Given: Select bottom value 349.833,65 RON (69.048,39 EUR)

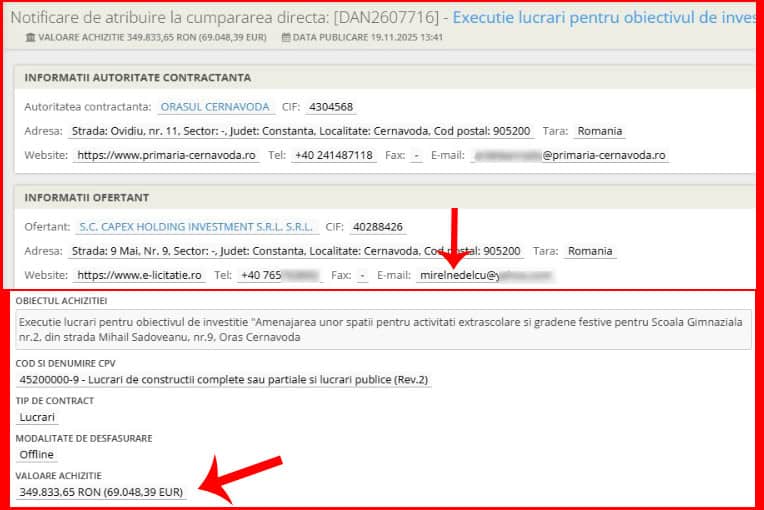Looking at the screenshot, I should (101, 492).
